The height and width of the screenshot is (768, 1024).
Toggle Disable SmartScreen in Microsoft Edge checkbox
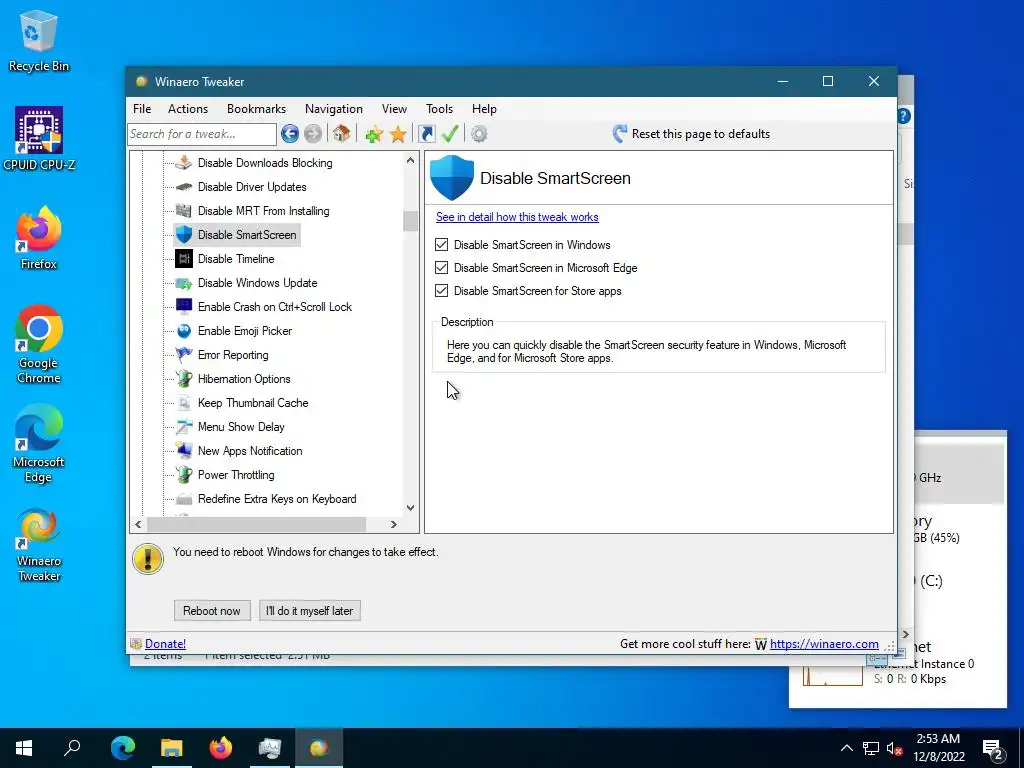pos(441,268)
